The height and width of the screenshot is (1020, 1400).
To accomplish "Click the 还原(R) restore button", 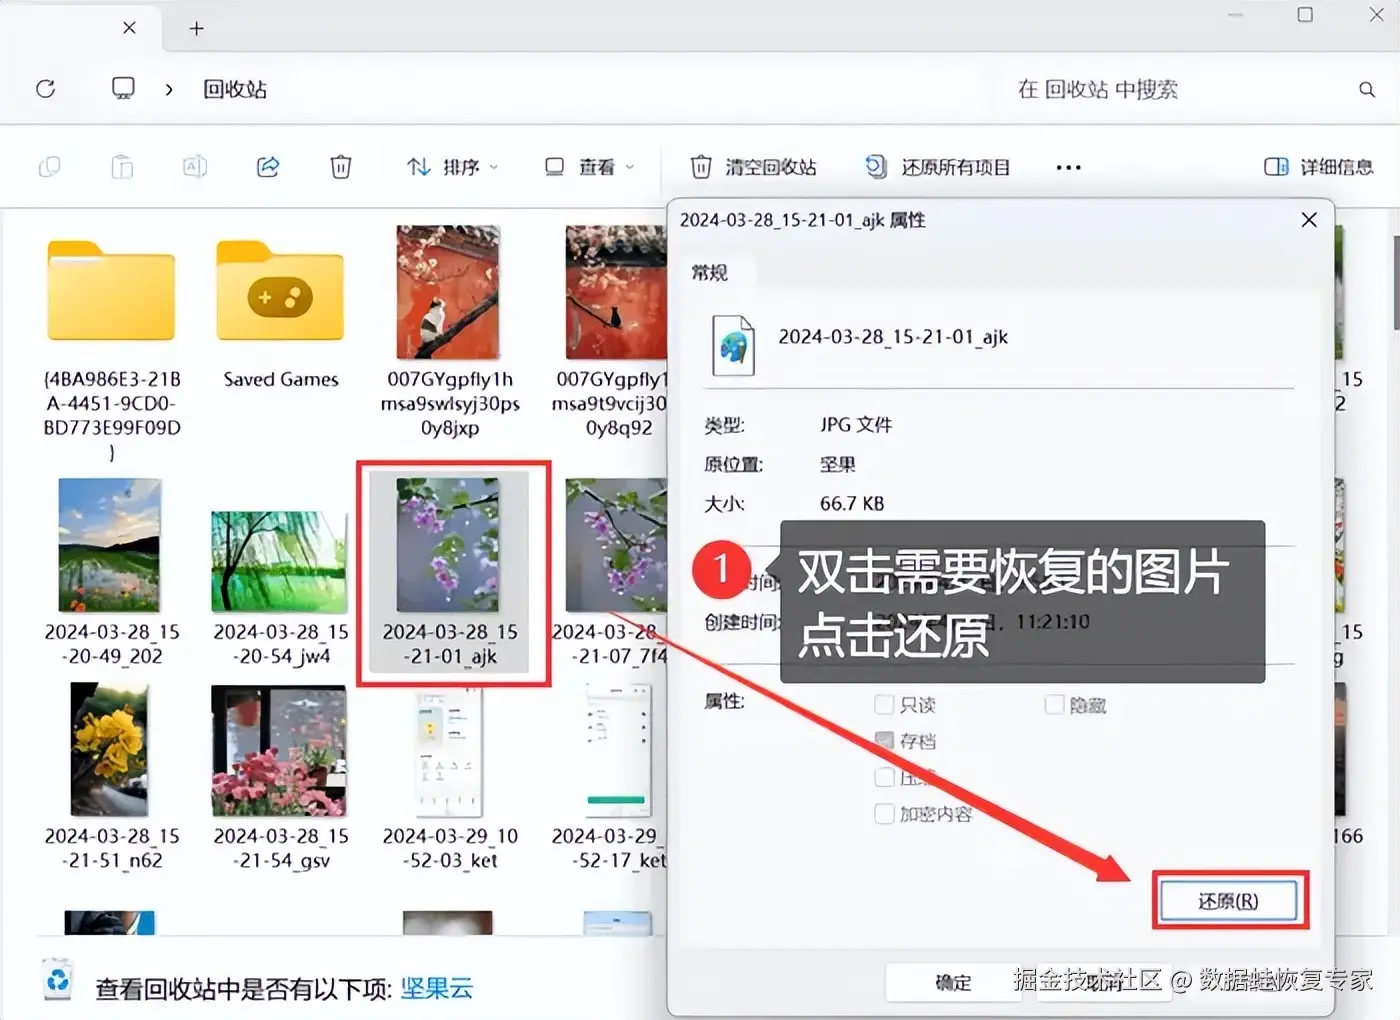I will [1229, 901].
